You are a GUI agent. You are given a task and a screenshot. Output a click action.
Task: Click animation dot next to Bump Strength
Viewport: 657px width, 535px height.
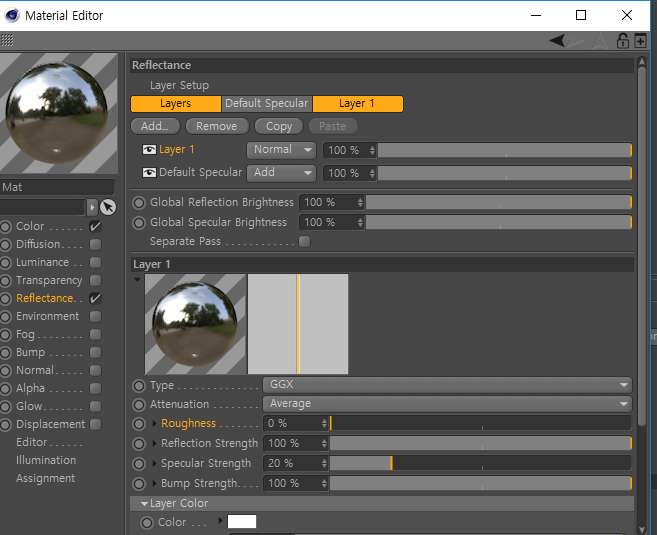(x=139, y=484)
